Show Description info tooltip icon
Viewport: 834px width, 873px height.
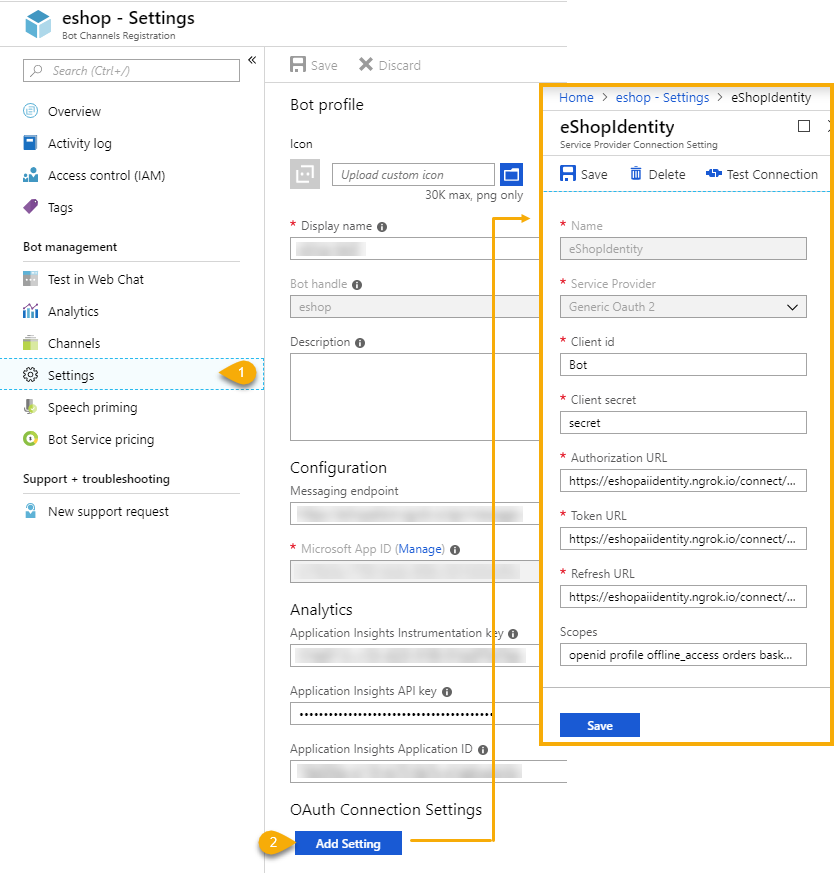click(360, 342)
